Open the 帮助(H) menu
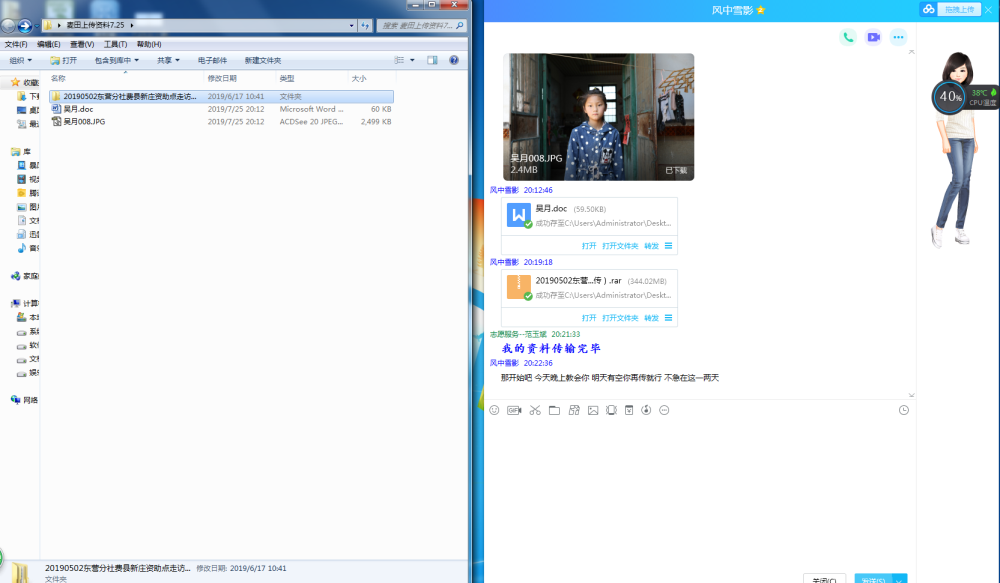Viewport: 1000px width, 583px height. click(149, 44)
